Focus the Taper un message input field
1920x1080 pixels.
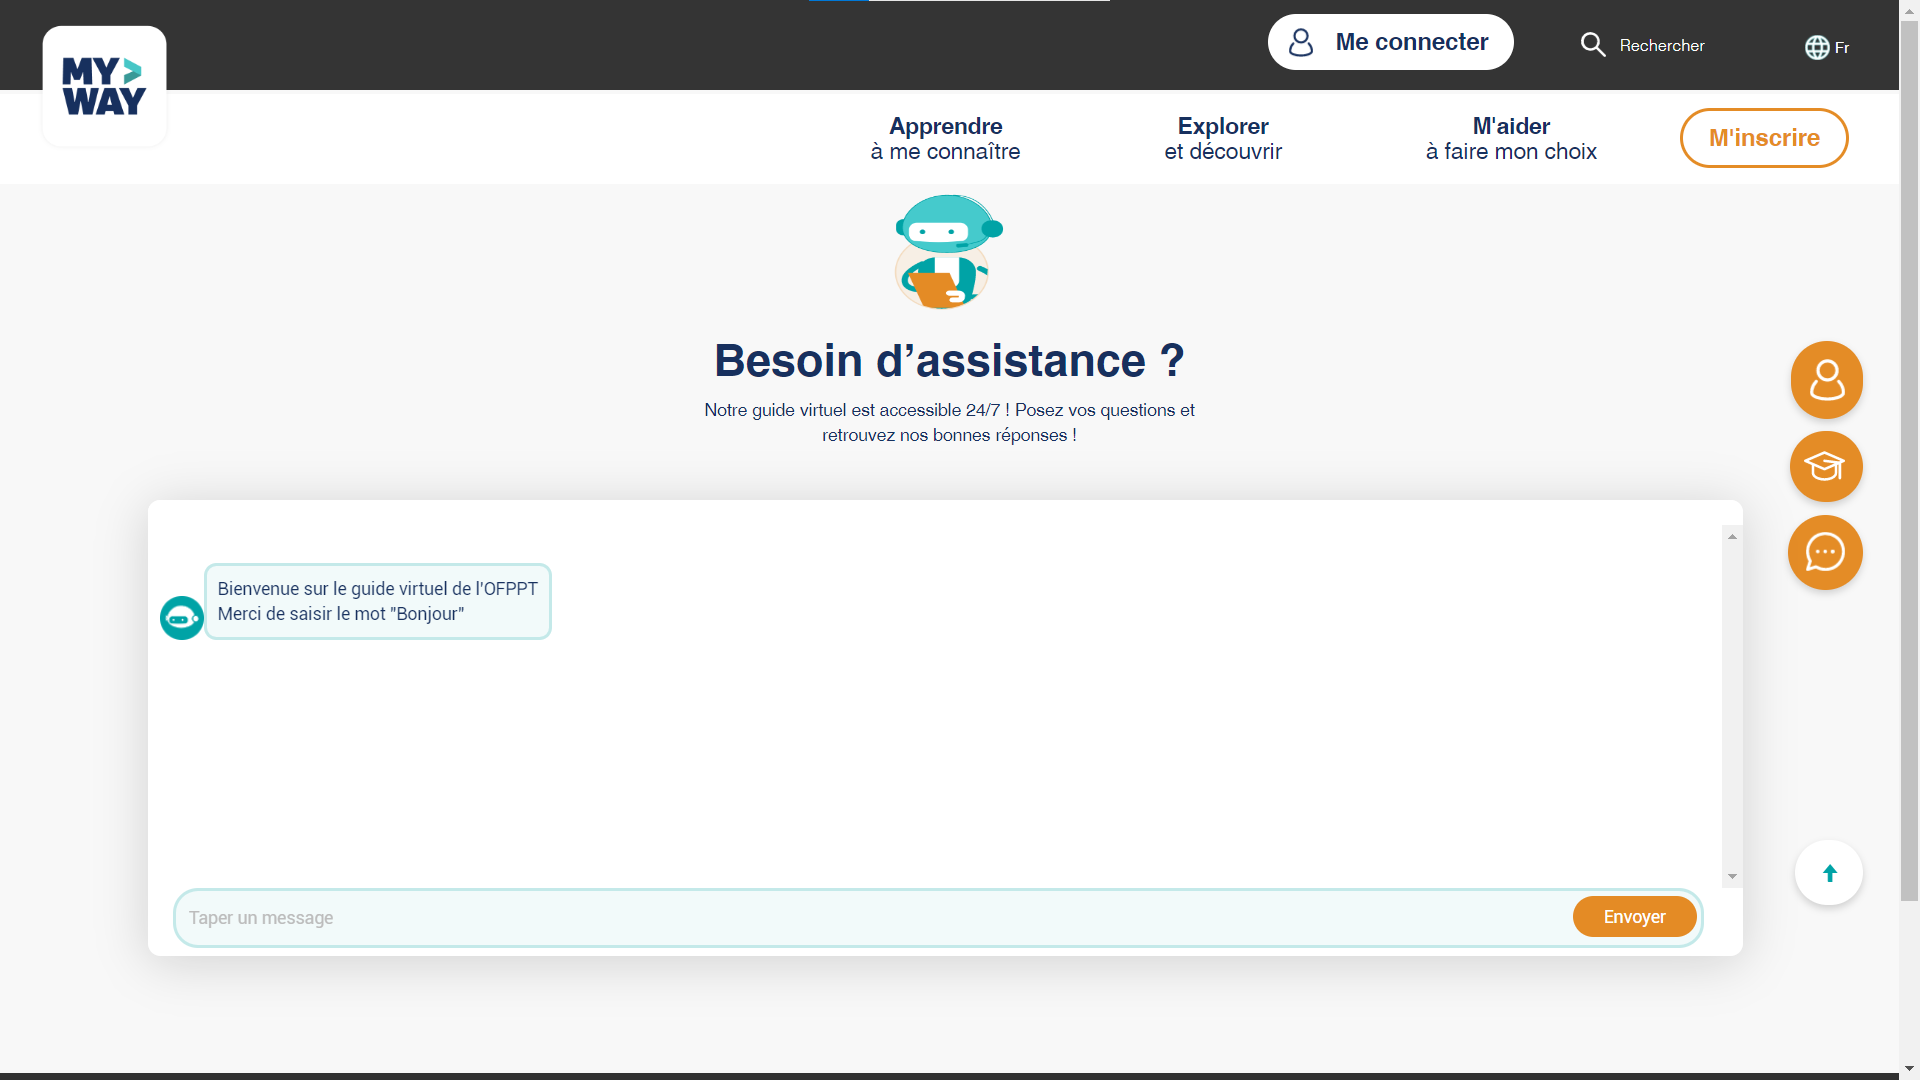[870, 918]
